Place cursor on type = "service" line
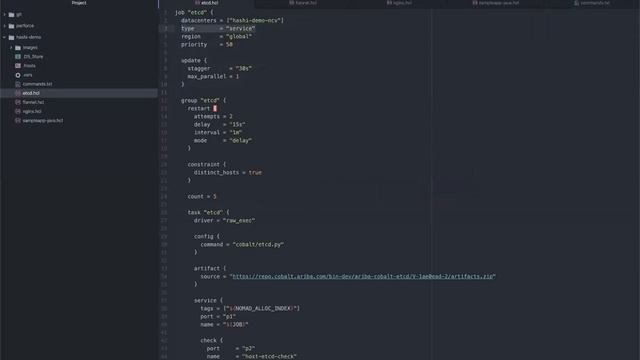Screen dimensions: 640x360 pyautogui.click(x=218, y=29)
